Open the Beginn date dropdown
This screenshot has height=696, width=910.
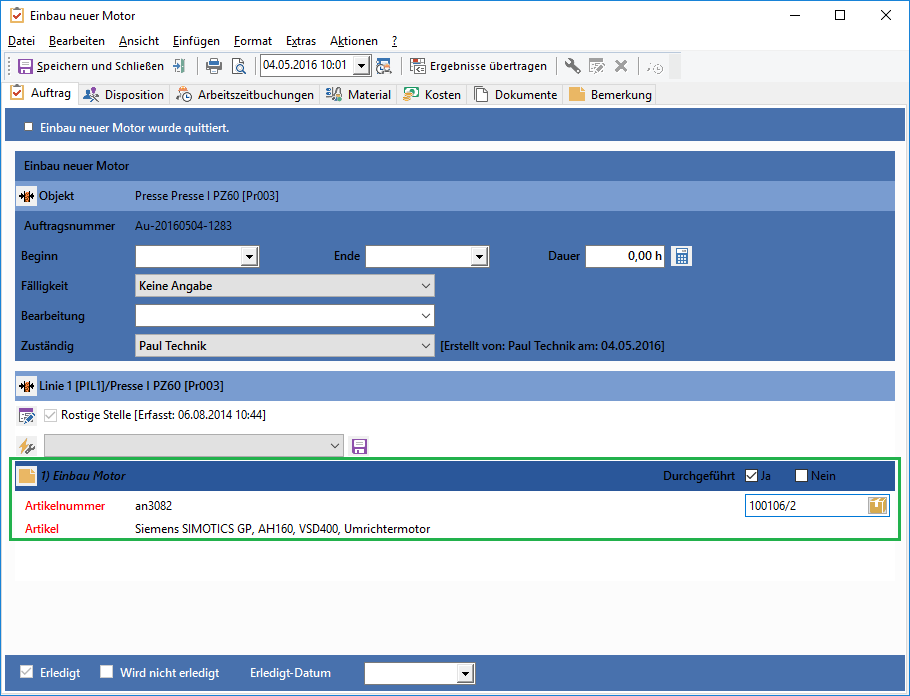(x=249, y=256)
